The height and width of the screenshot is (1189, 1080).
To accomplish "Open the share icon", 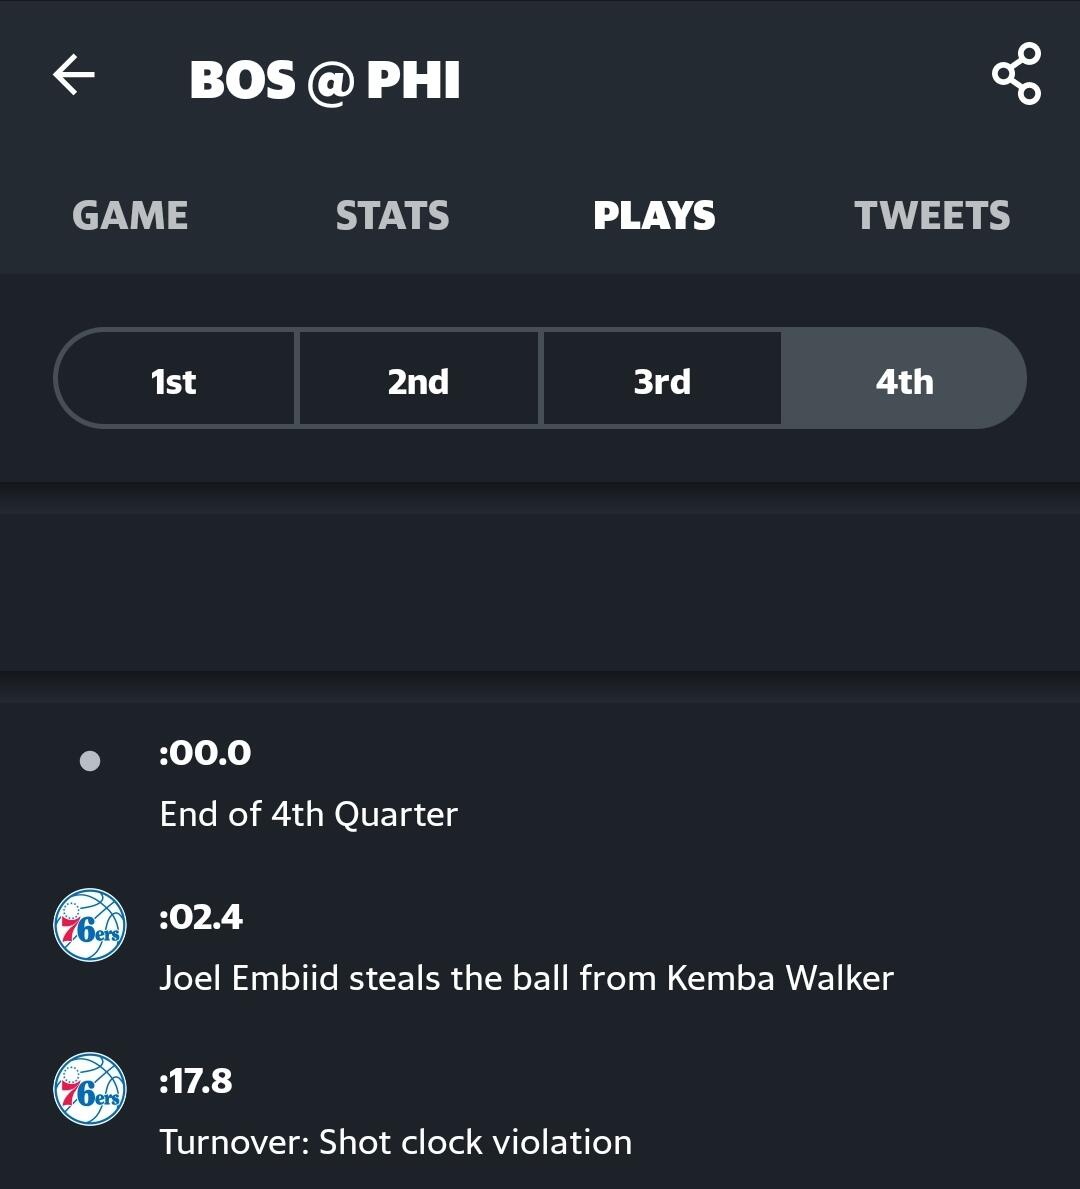I will point(1016,74).
